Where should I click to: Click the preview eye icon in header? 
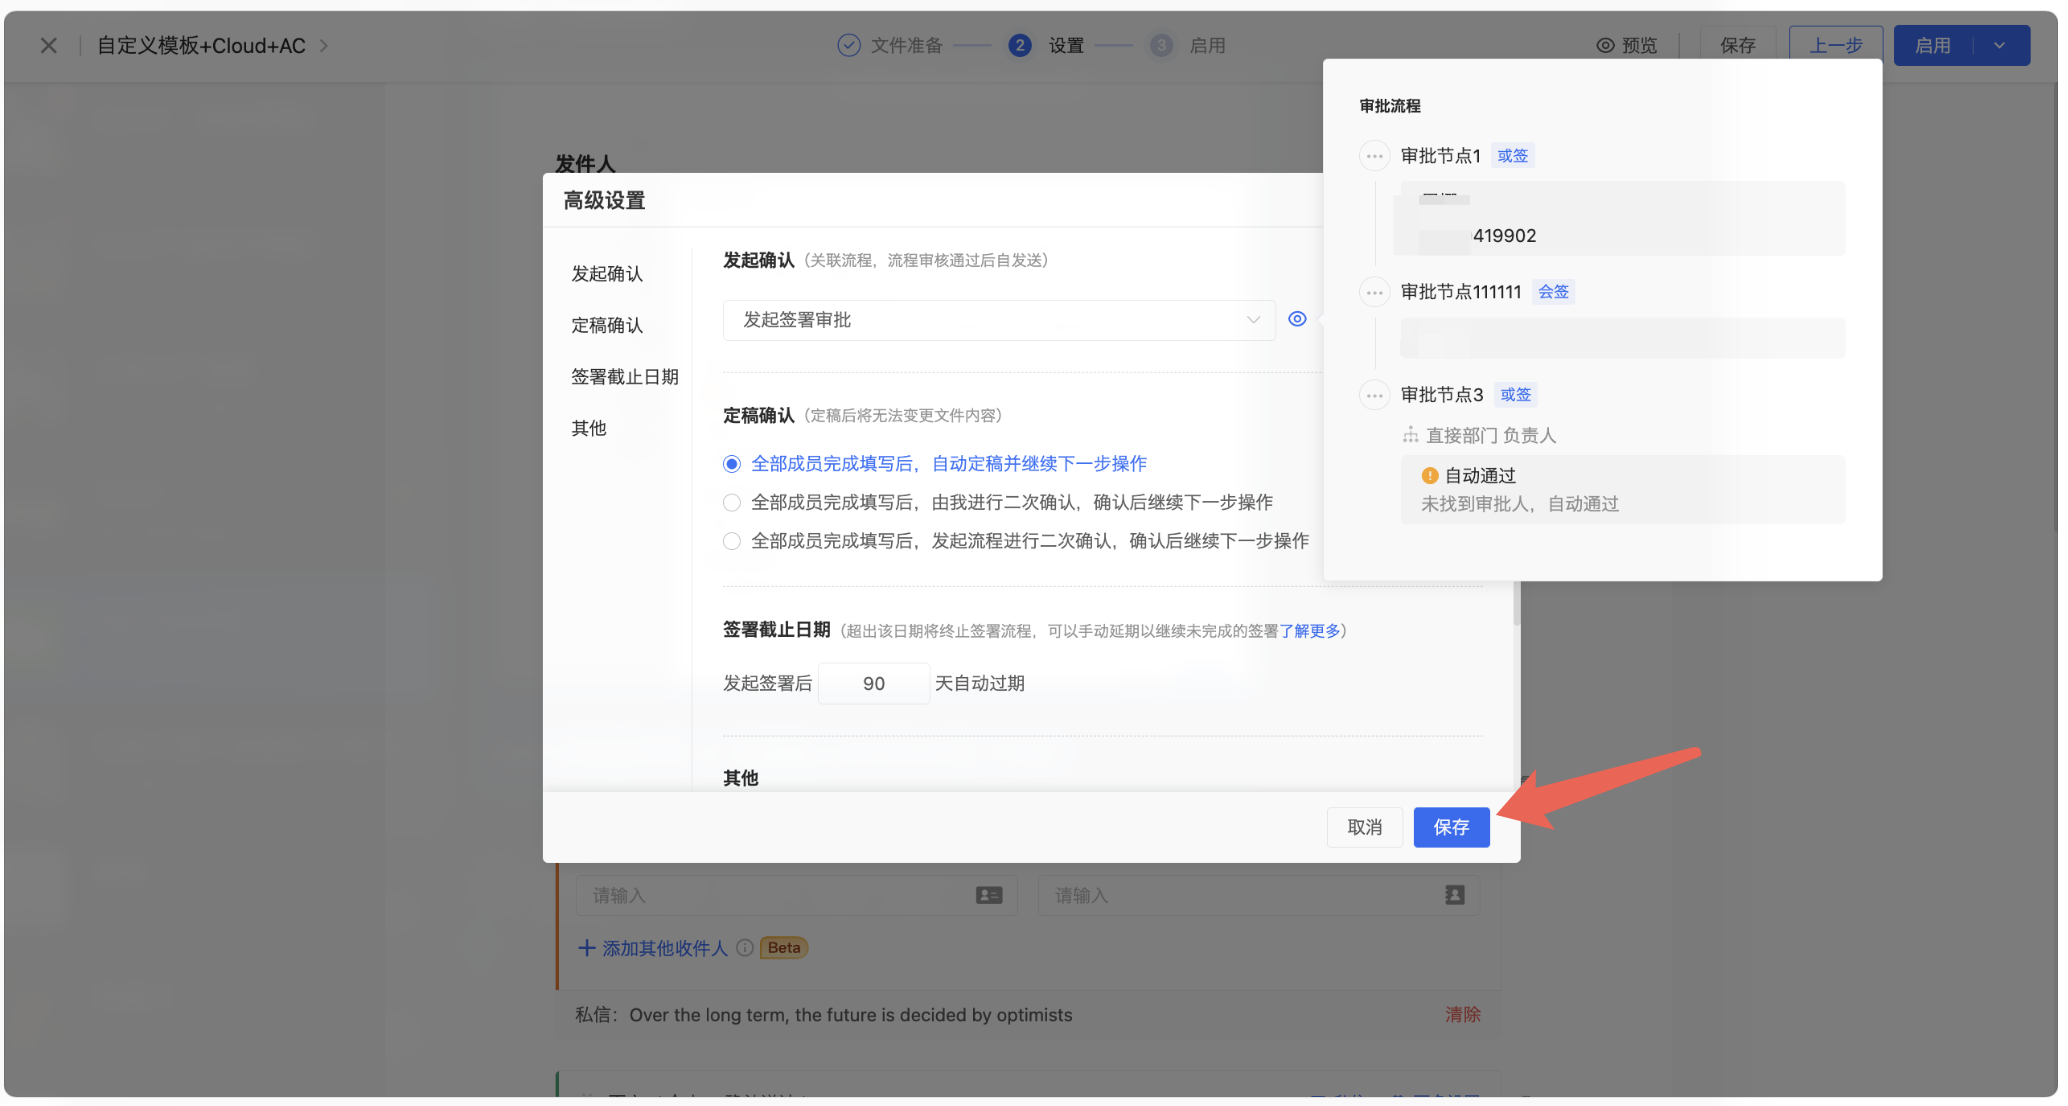click(1605, 46)
